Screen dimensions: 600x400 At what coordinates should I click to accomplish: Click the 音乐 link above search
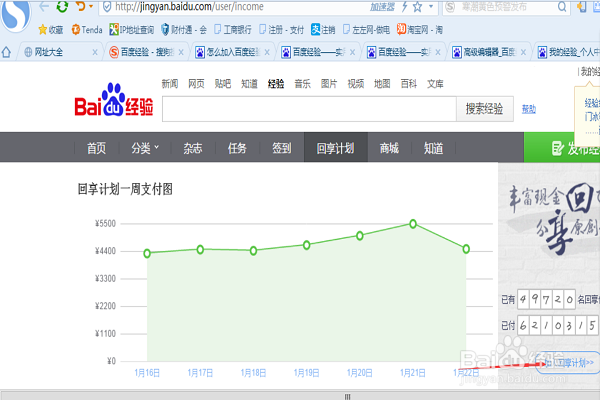tap(302, 83)
